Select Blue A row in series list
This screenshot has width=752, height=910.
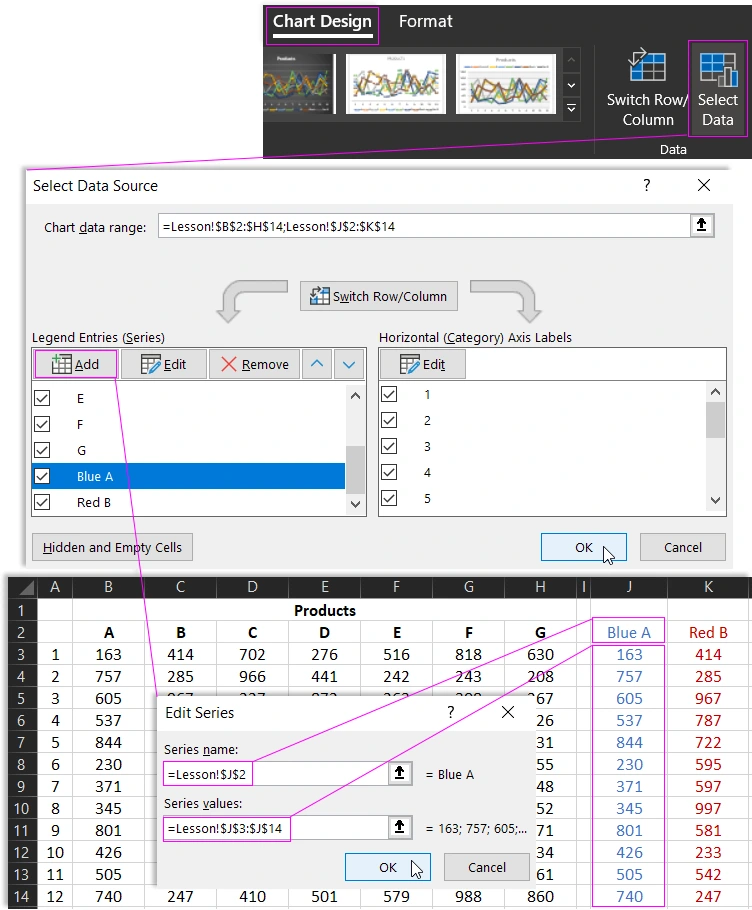pos(189,476)
